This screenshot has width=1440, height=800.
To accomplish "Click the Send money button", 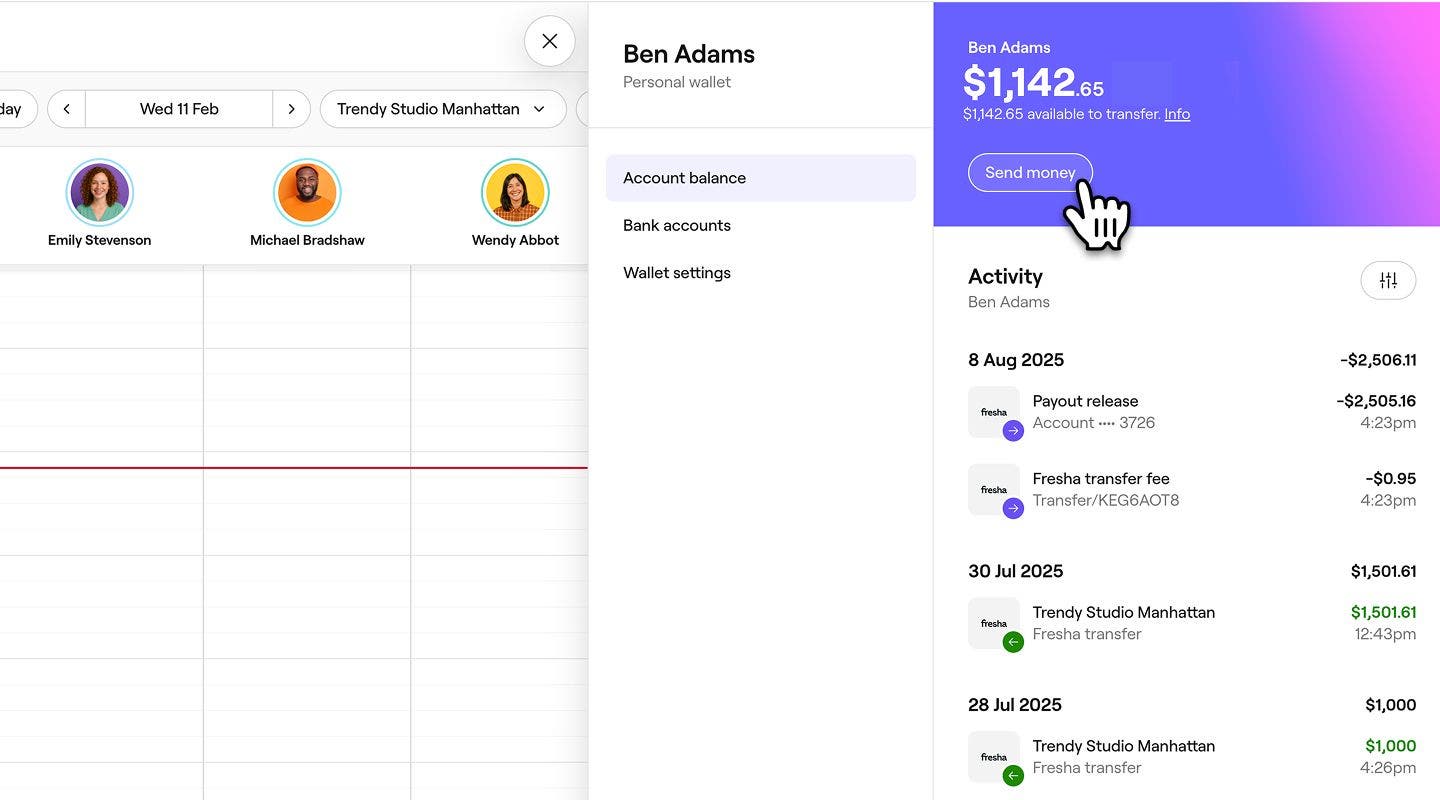I will coord(1030,172).
